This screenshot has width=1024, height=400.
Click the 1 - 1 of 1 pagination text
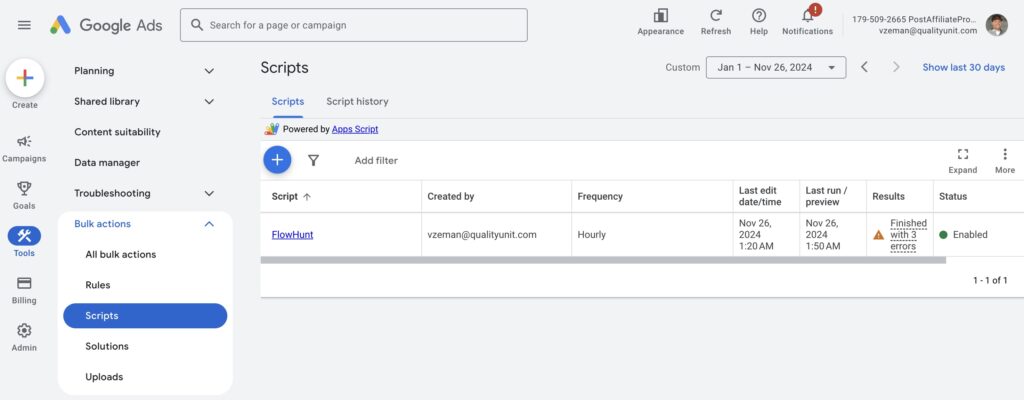[x=990, y=280]
